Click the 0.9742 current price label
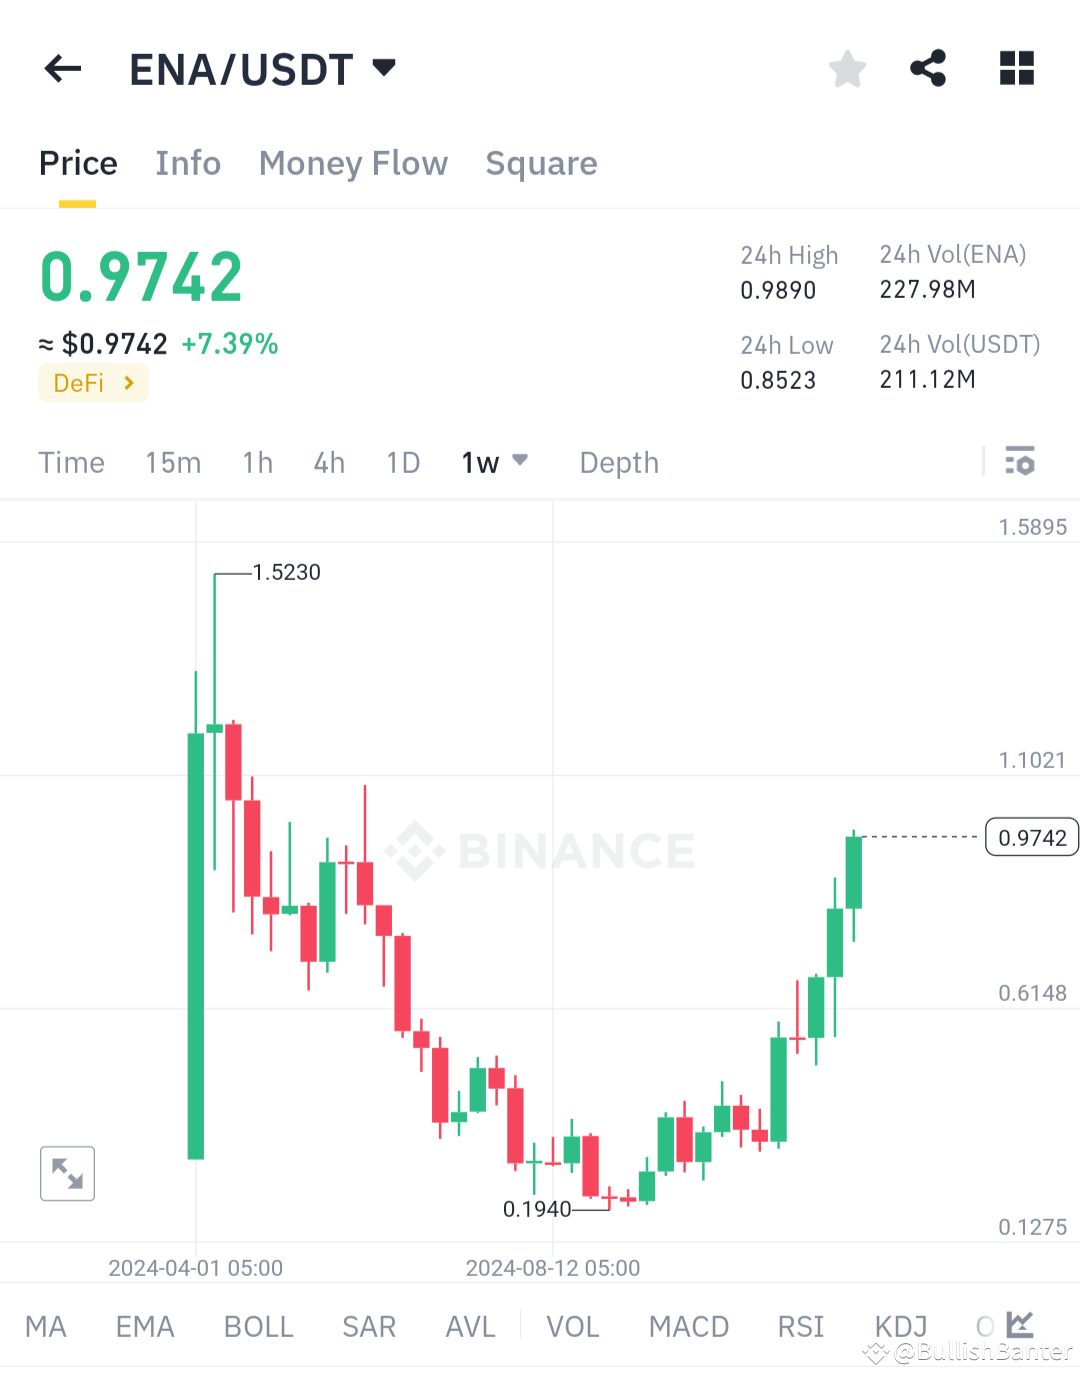Image resolution: width=1080 pixels, height=1374 pixels. coord(1031,837)
